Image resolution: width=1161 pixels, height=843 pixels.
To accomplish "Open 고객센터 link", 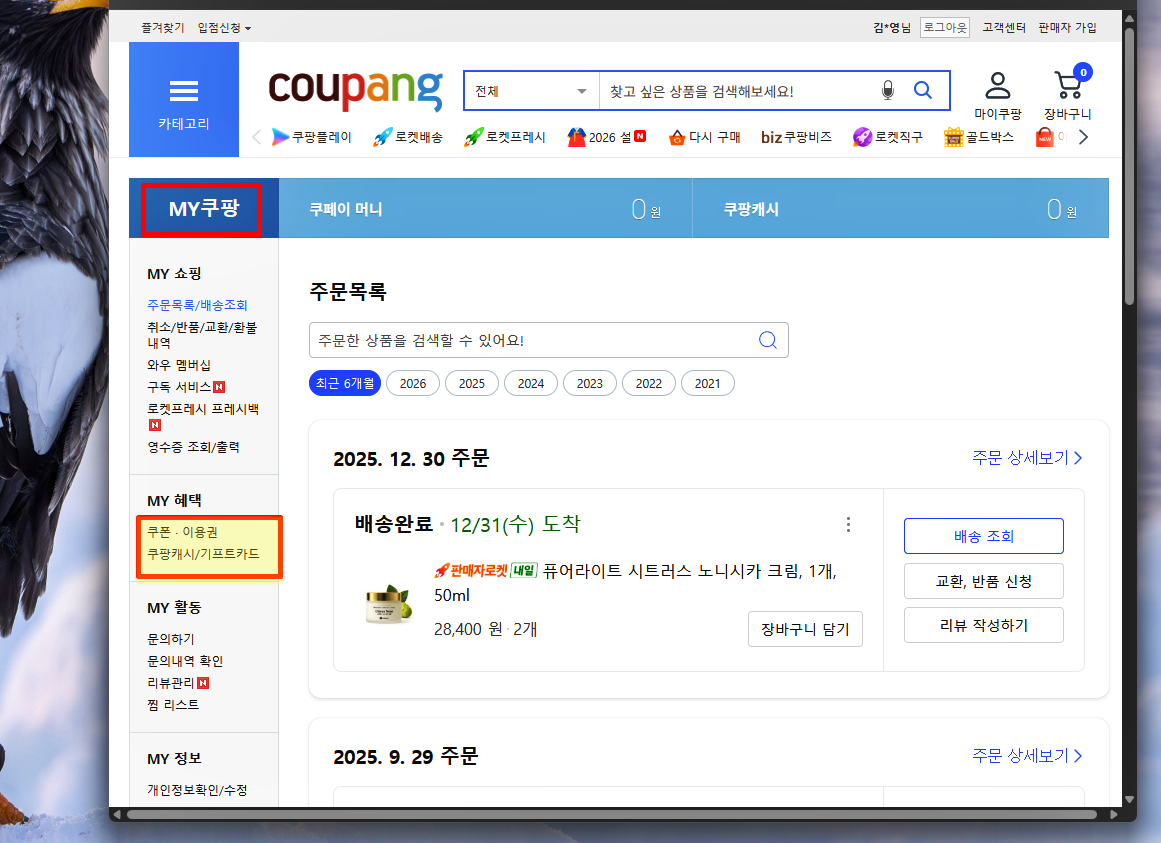I will tap(1004, 27).
